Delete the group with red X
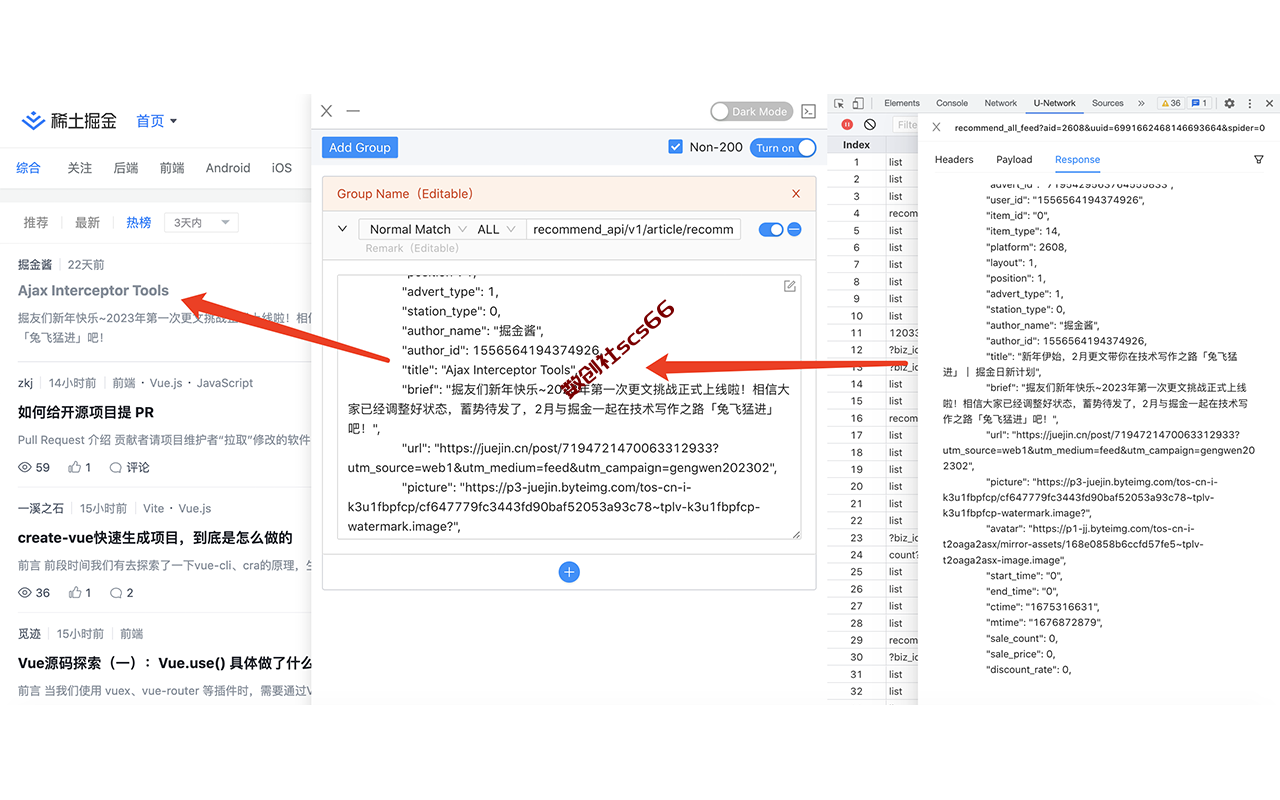This screenshot has height=800, width=1280. click(x=796, y=194)
